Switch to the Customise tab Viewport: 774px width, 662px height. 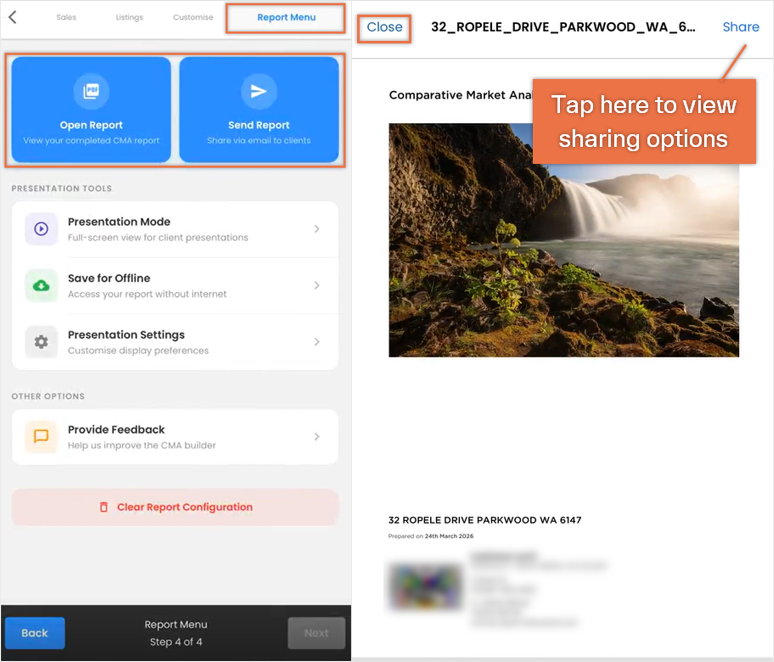(x=193, y=17)
